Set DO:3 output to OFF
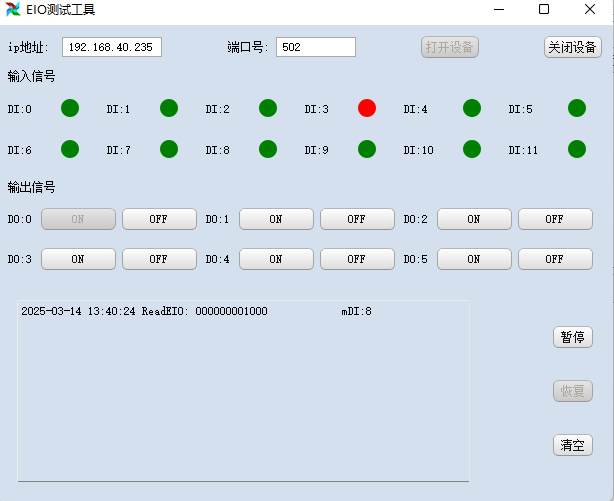 [159, 259]
